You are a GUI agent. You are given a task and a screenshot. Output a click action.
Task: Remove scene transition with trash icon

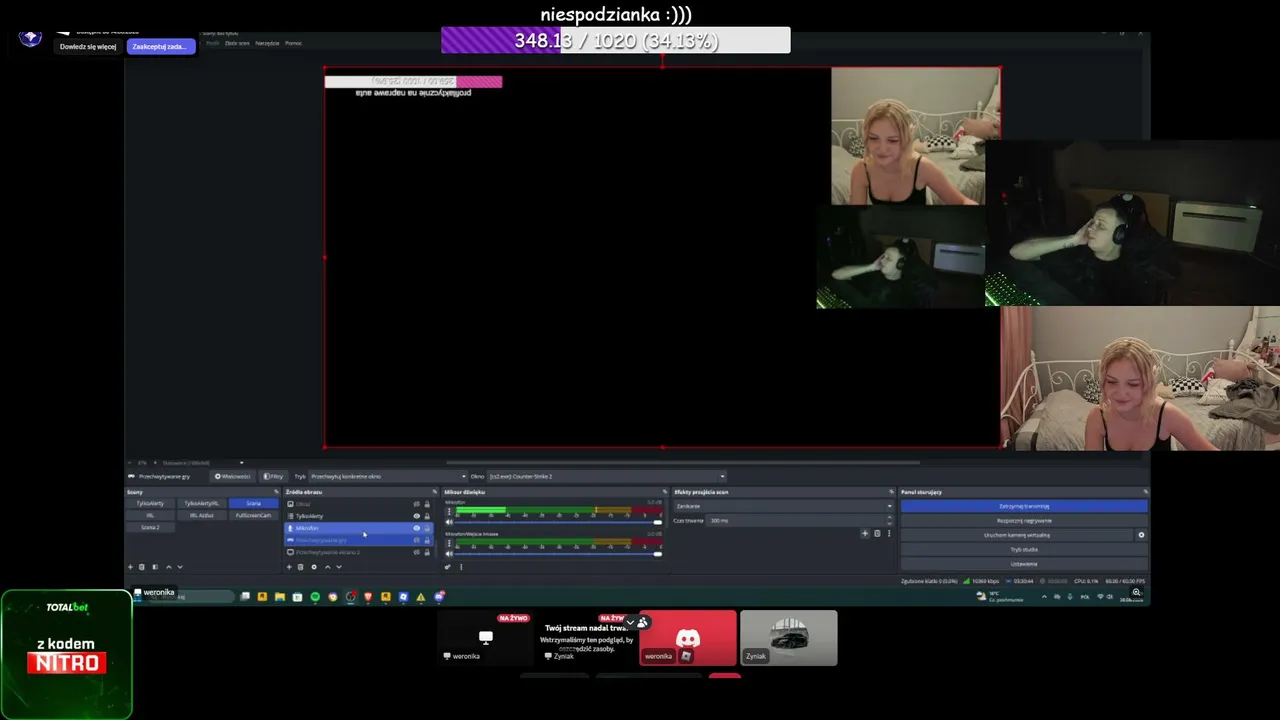point(877,533)
